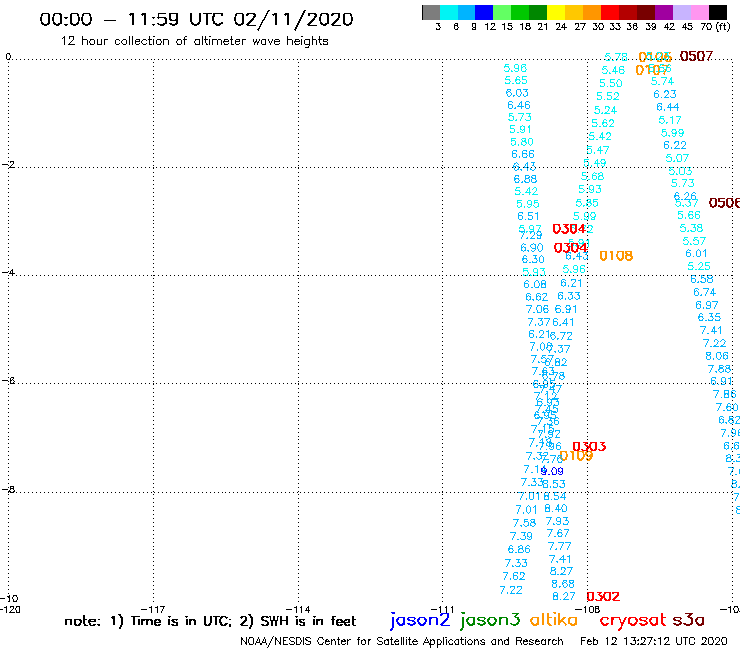Click the orange "altika" satellite label
Image resolution: width=740 pixels, height=650 pixels.
point(553,619)
